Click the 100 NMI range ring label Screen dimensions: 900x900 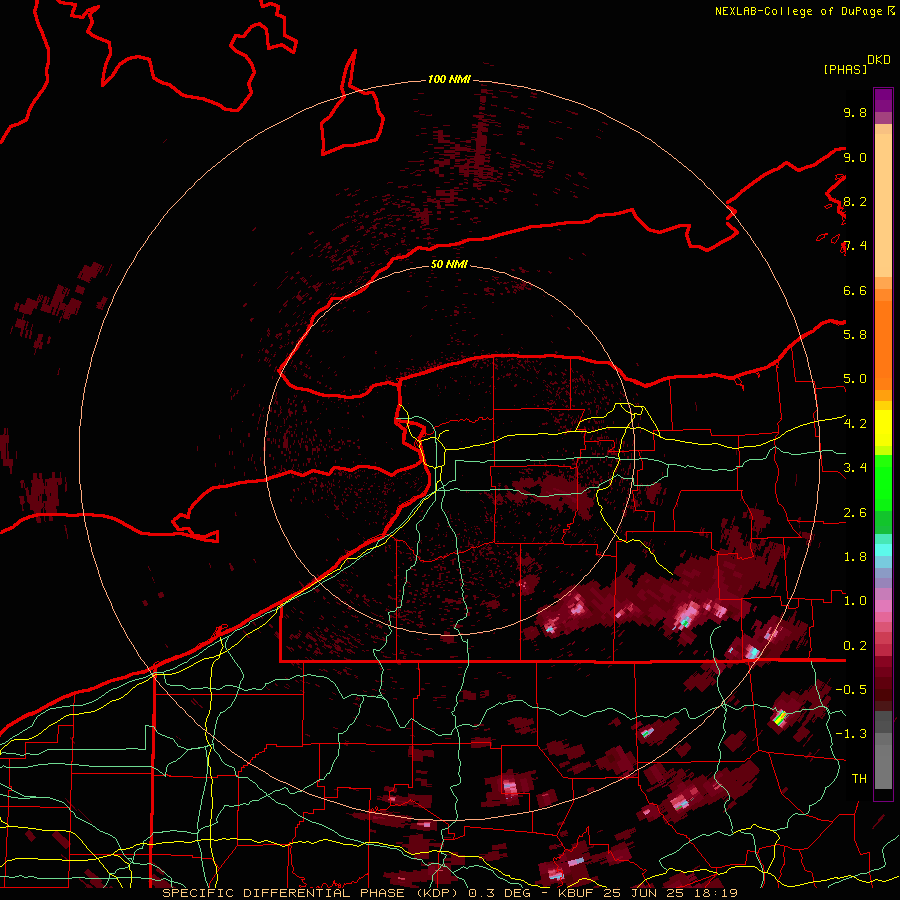[x=449, y=79]
